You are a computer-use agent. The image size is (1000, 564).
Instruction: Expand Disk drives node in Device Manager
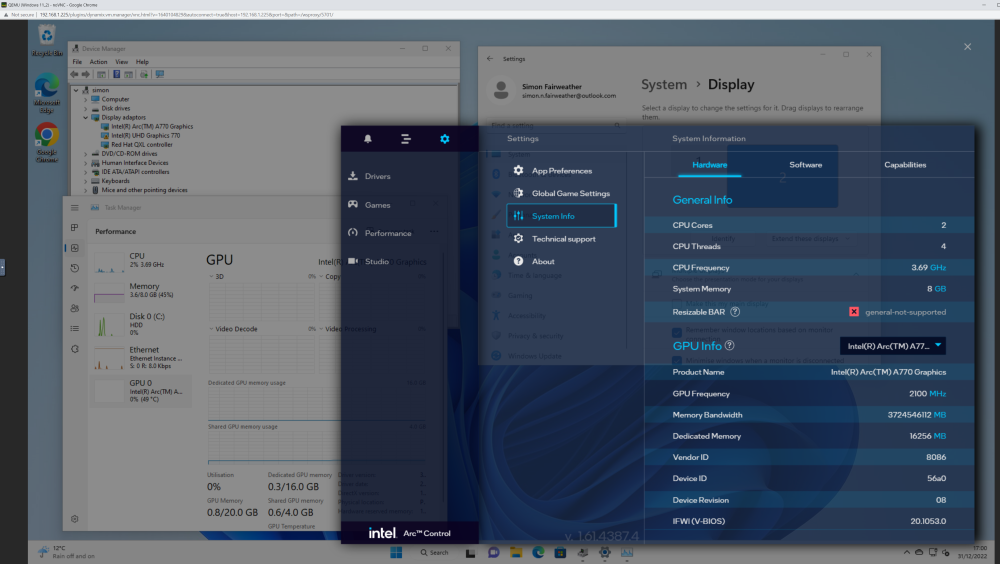[85, 108]
